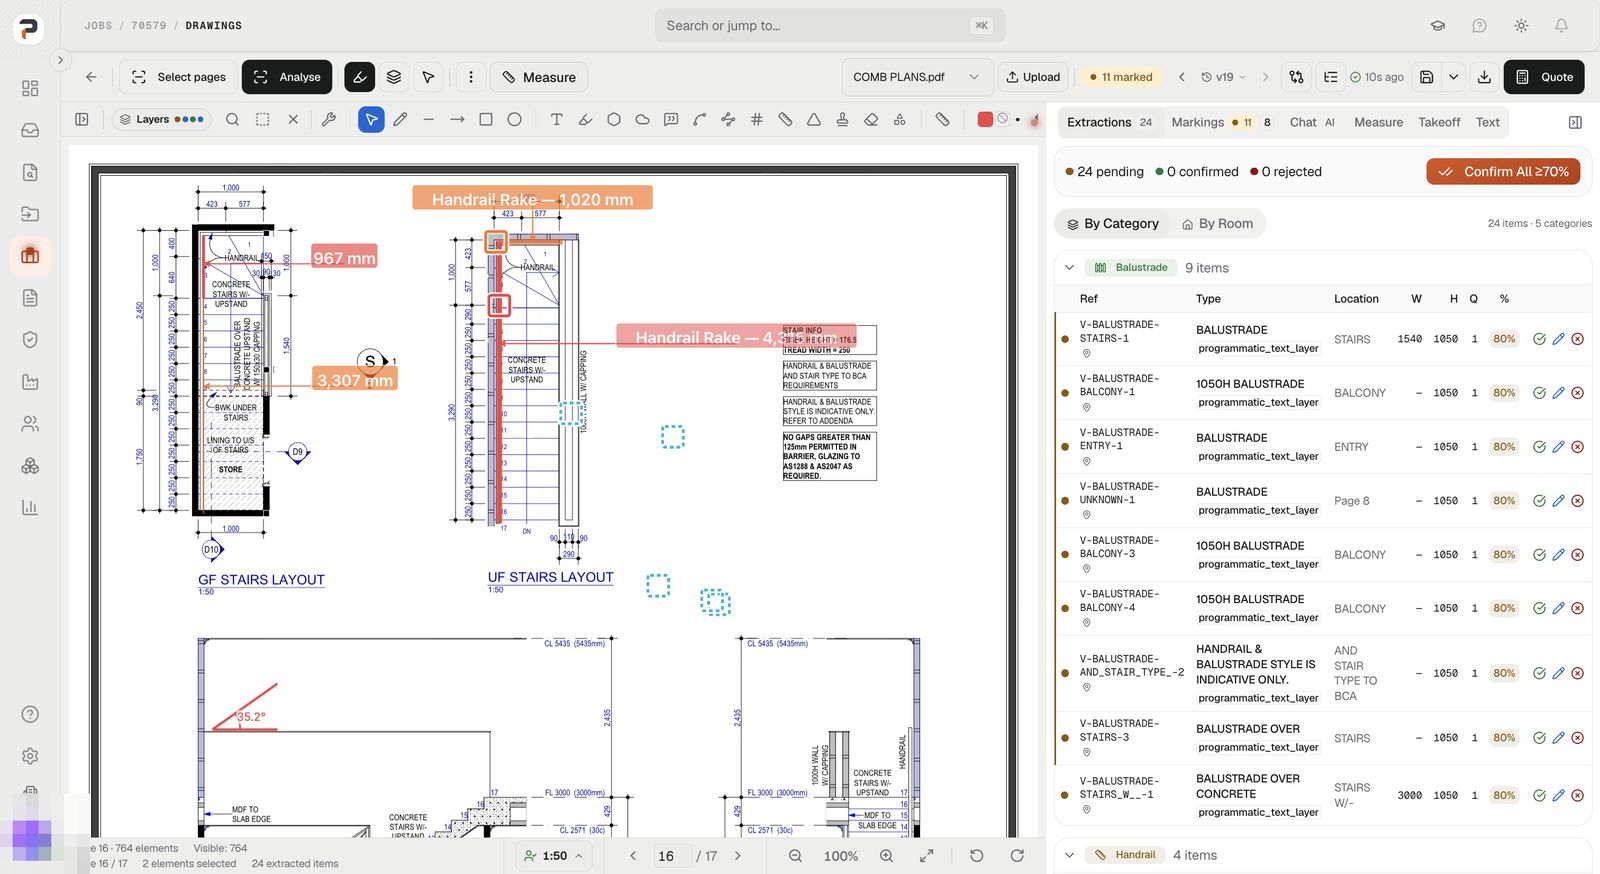Switch to the Text tab

point(1487,122)
